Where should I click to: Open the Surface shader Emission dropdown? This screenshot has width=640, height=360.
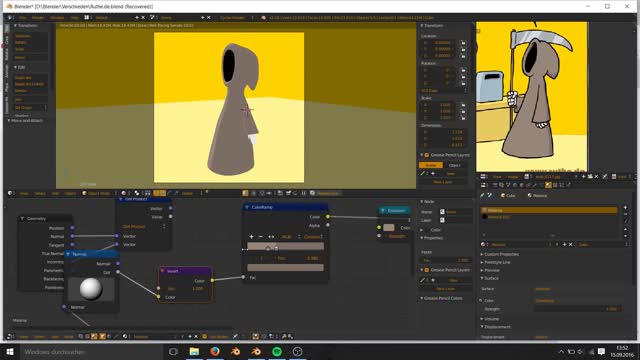click(x=578, y=289)
